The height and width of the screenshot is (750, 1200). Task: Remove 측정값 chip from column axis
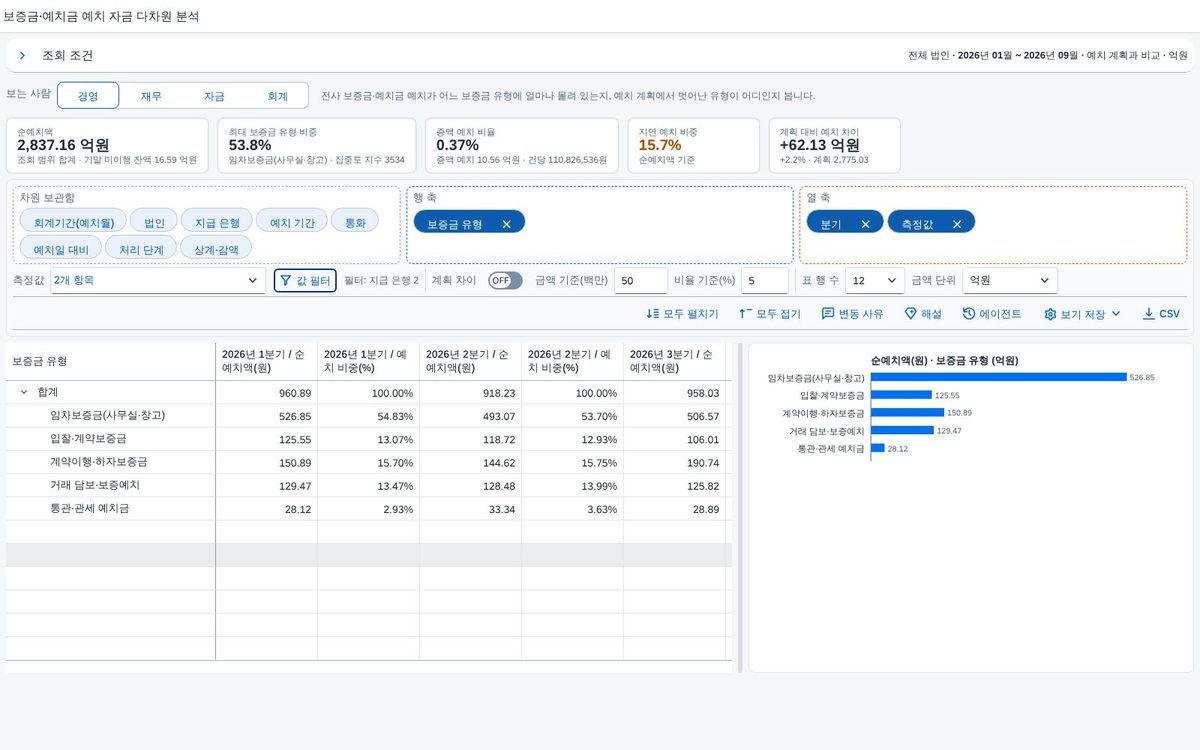[957, 224]
